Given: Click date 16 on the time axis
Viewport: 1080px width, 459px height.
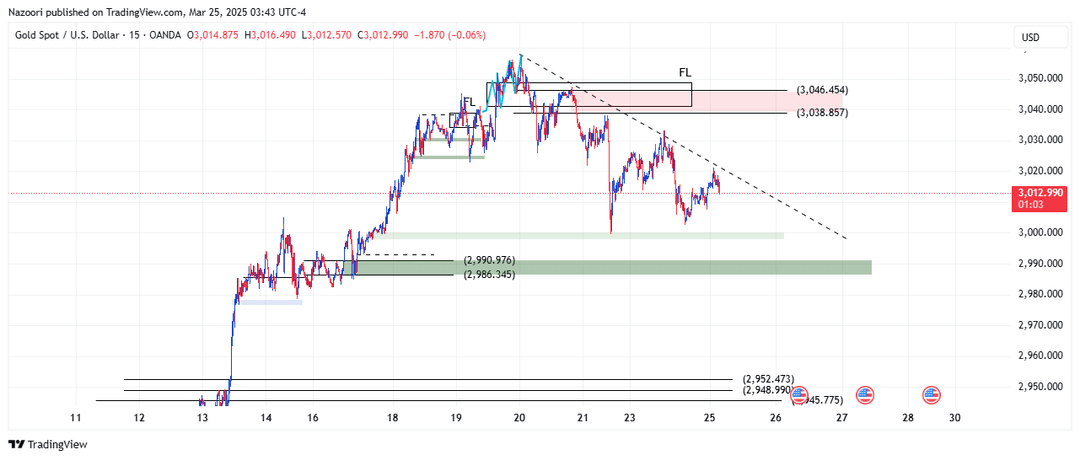Looking at the screenshot, I should [x=313, y=418].
